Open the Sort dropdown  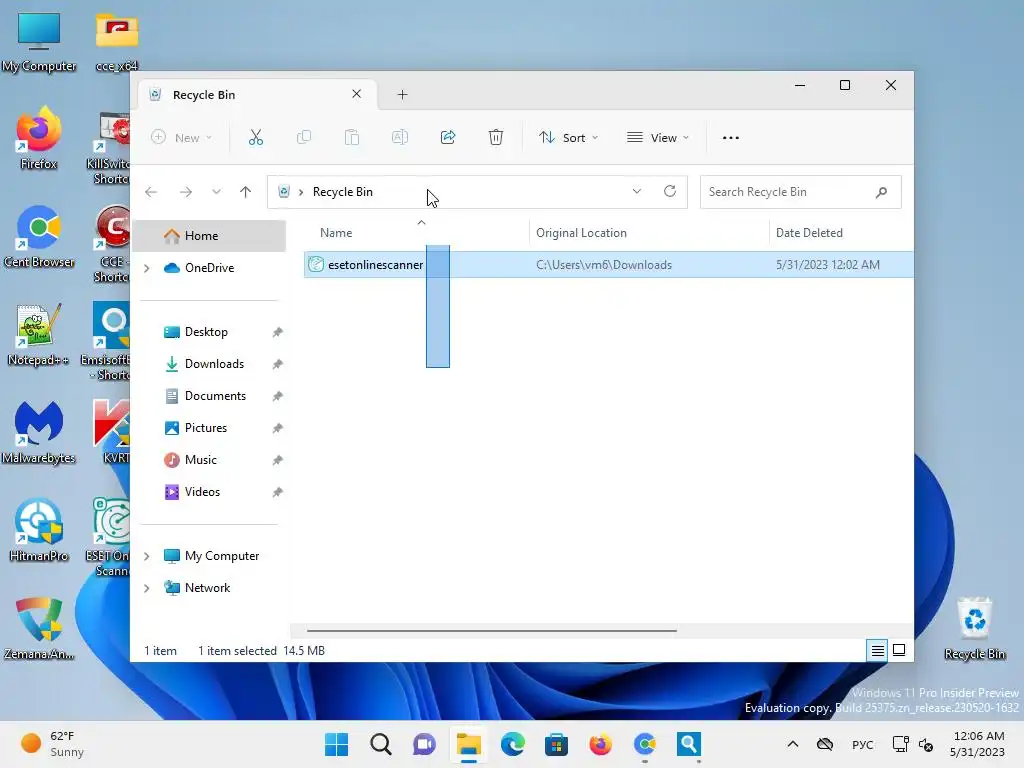[568, 138]
